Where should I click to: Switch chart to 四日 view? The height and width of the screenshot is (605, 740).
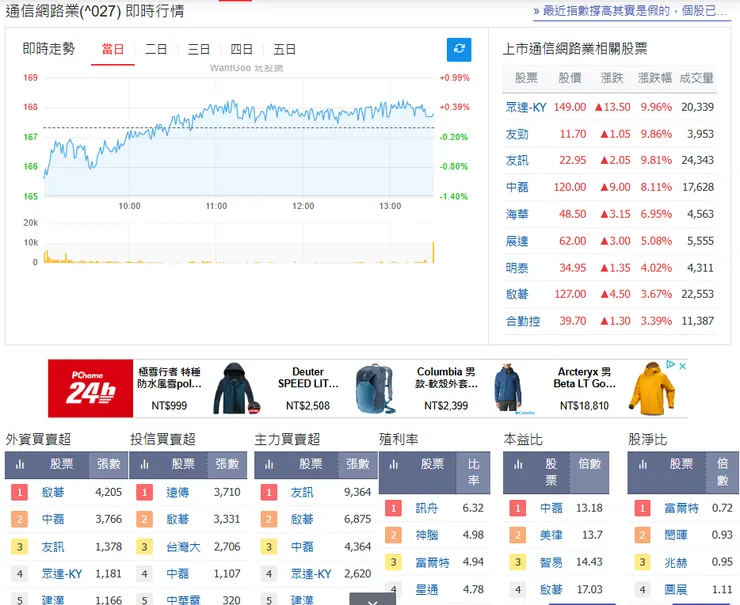[242, 50]
